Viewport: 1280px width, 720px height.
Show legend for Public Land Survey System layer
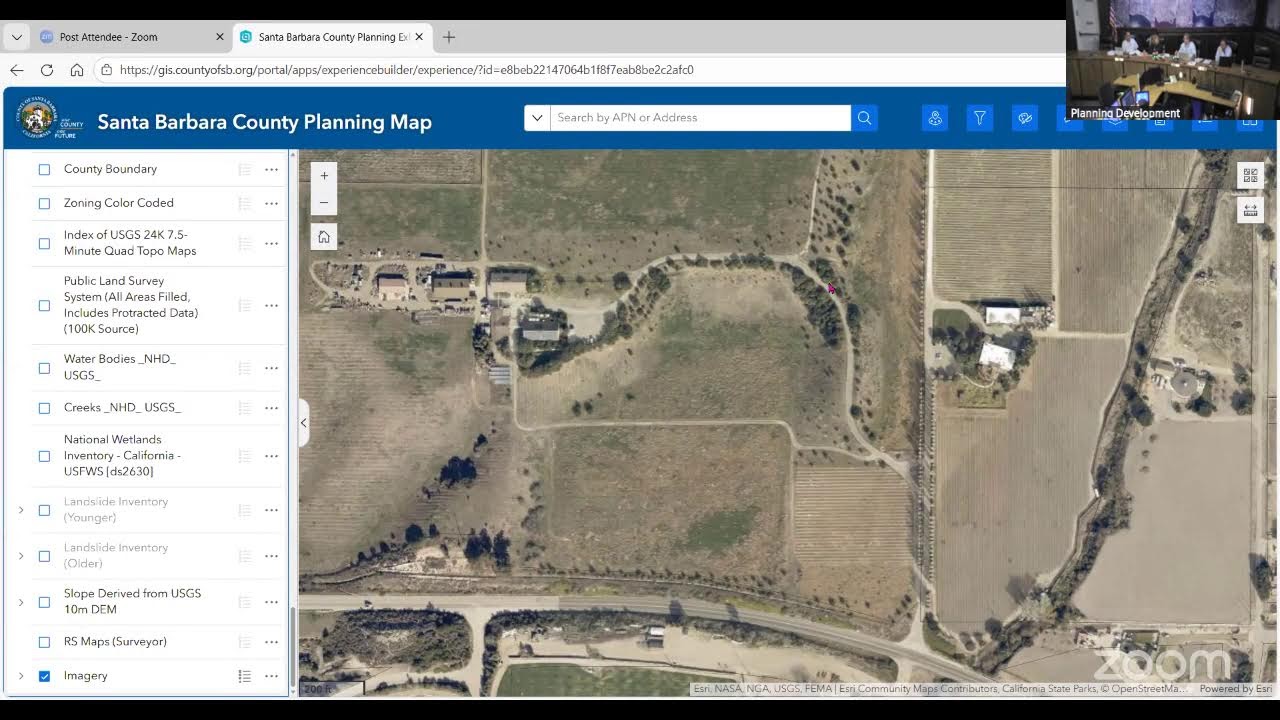(x=244, y=305)
